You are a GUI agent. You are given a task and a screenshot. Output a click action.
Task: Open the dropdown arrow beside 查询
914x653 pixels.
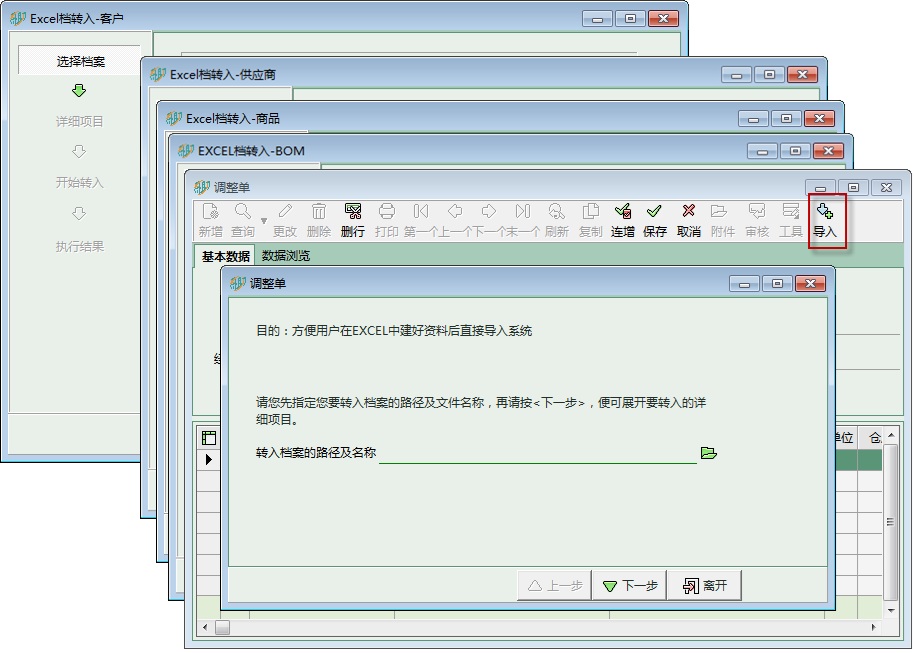pos(264,221)
